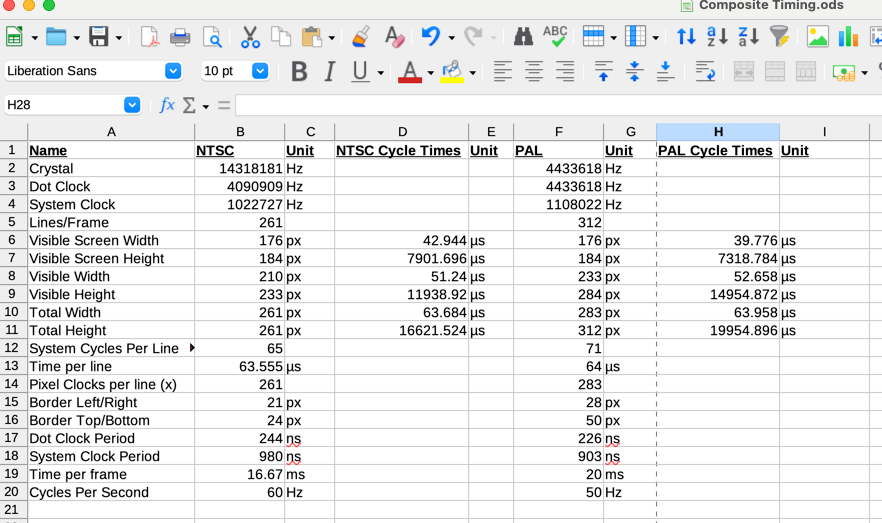This screenshot has height=523, width=882.
Task: Select row 12 header
Action: click(x=13, y=348)
